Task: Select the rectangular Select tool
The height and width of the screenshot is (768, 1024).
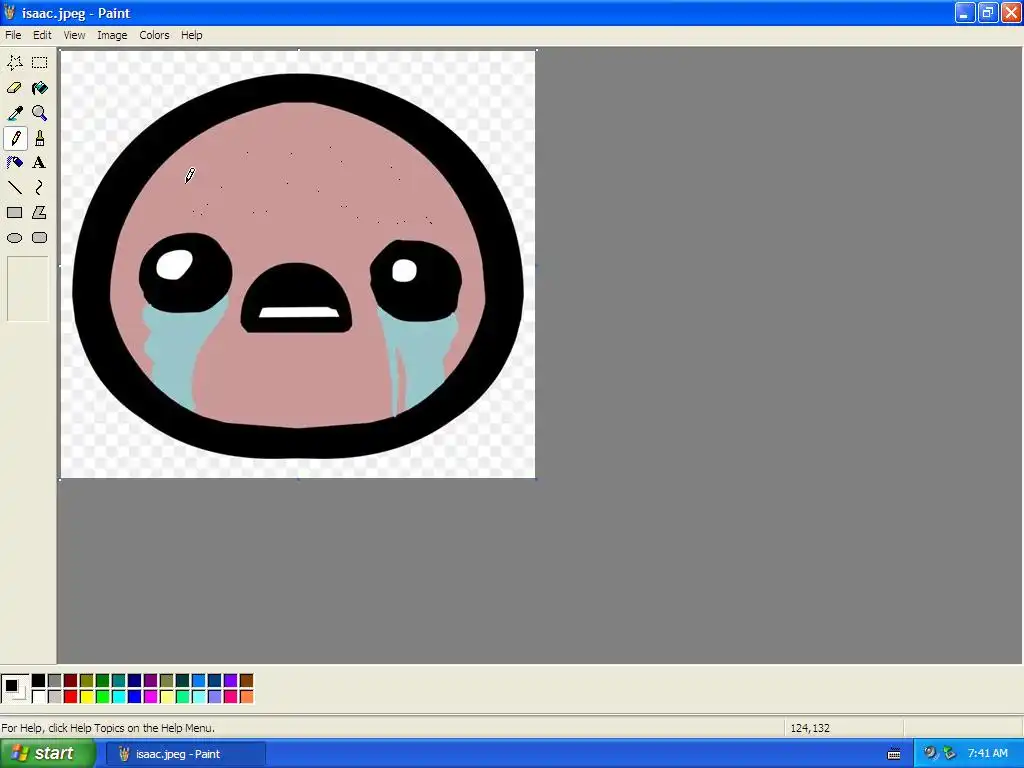Action: (40, 63)
